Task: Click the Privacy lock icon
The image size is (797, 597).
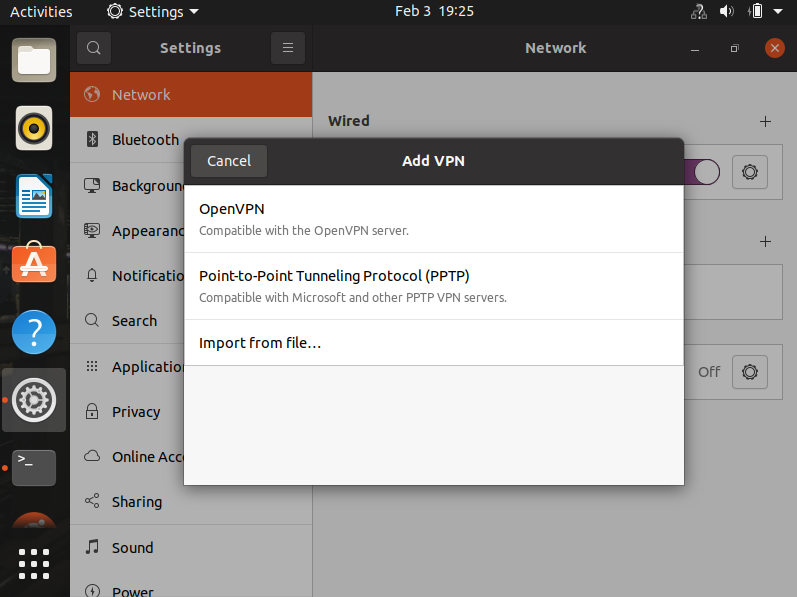Action: (x=92, y=411)
